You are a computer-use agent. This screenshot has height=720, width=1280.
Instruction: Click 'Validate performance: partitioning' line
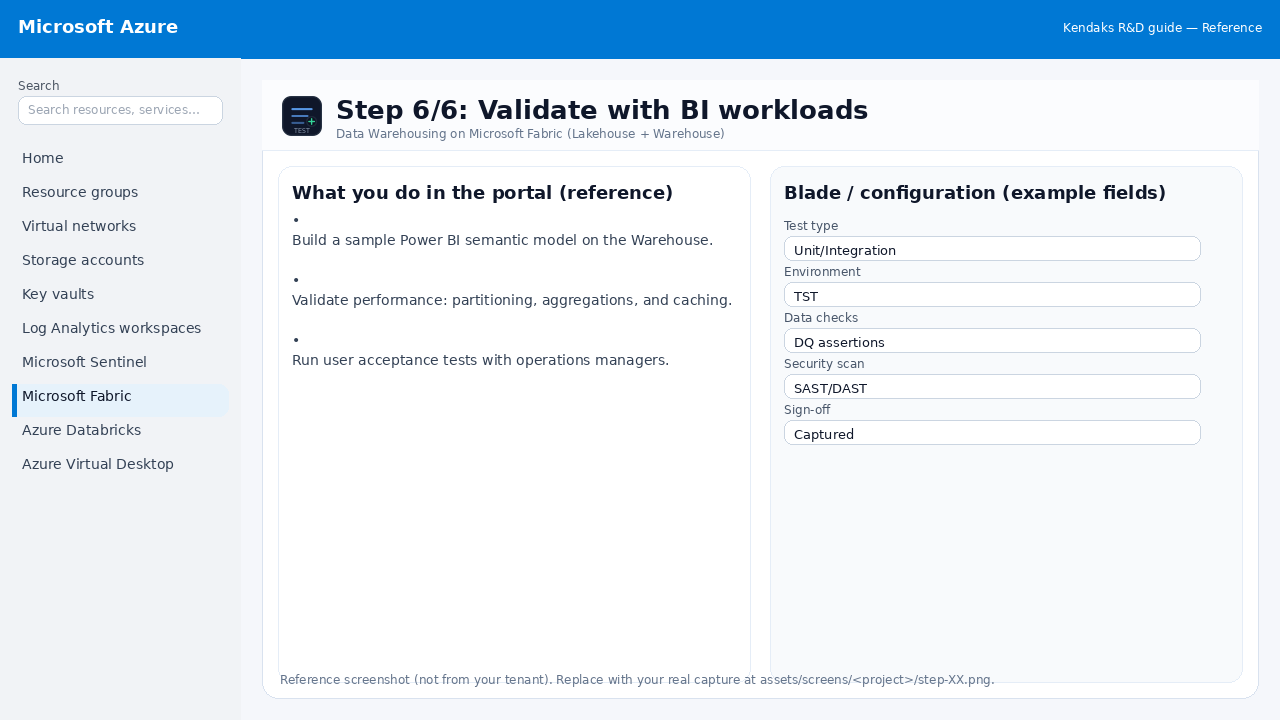(512, 300)
